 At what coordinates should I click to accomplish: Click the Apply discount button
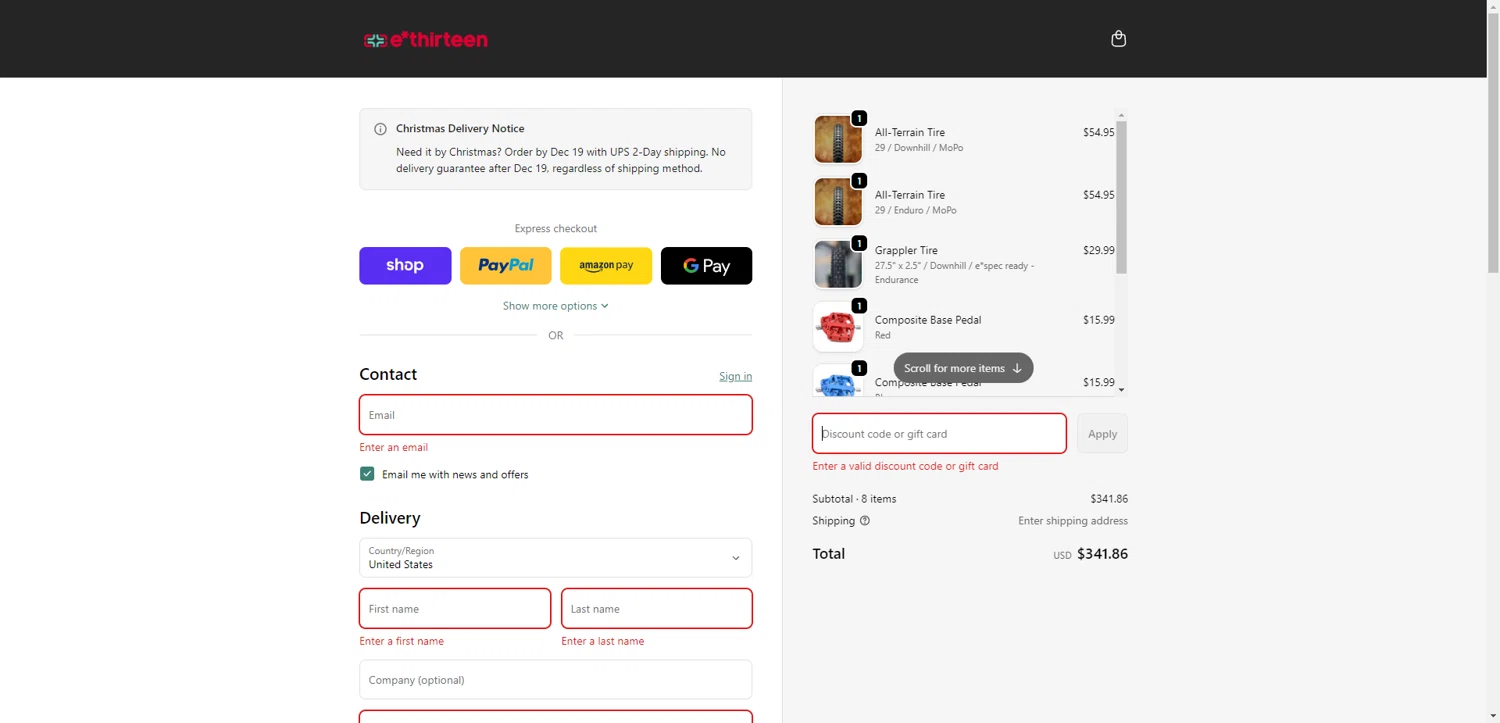pyautogui.click(x=1102, y=434)
